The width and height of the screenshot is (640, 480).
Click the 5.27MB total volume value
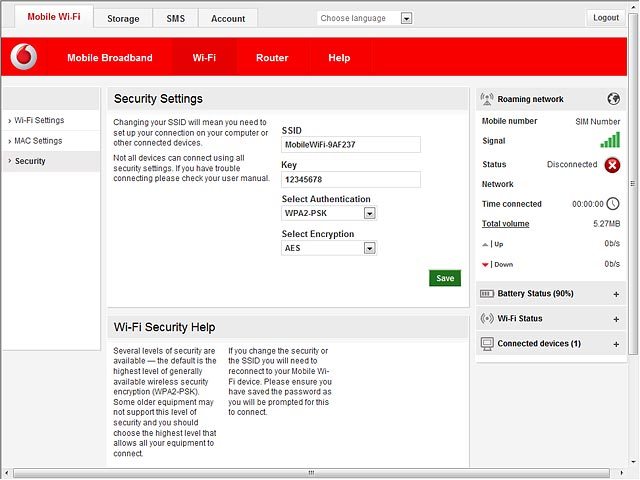(606, 224)
